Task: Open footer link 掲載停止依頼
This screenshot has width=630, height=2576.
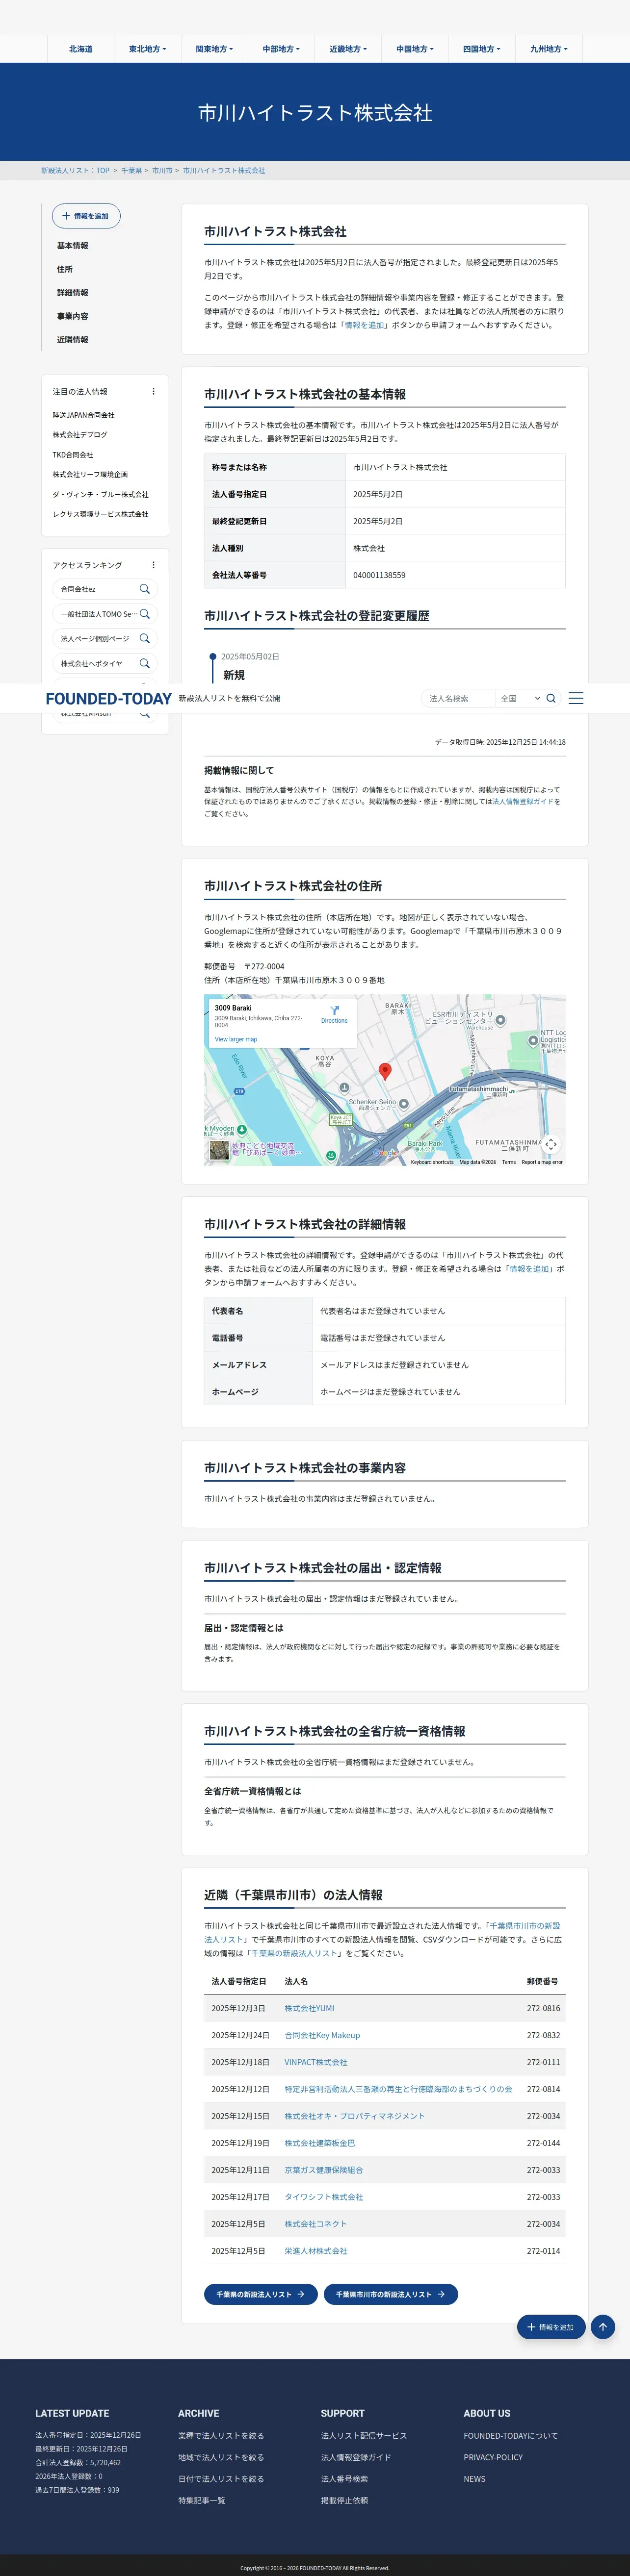Action: click(344, 2500)
